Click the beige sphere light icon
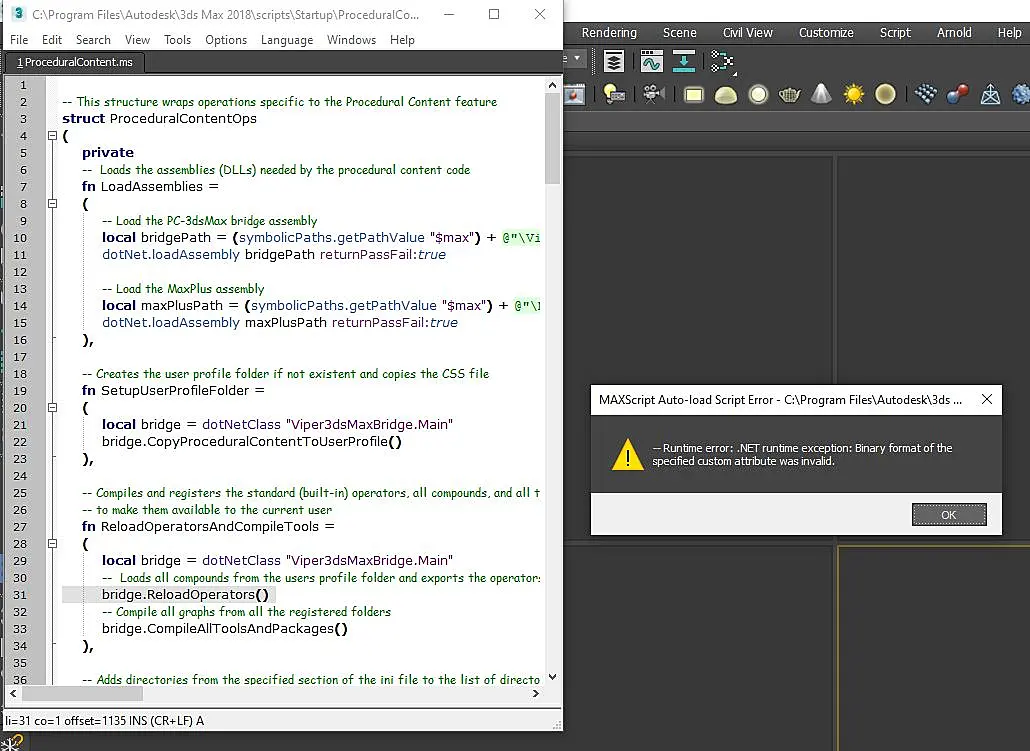This screenshot has width=1030, height=751. (x=885, y=95)
